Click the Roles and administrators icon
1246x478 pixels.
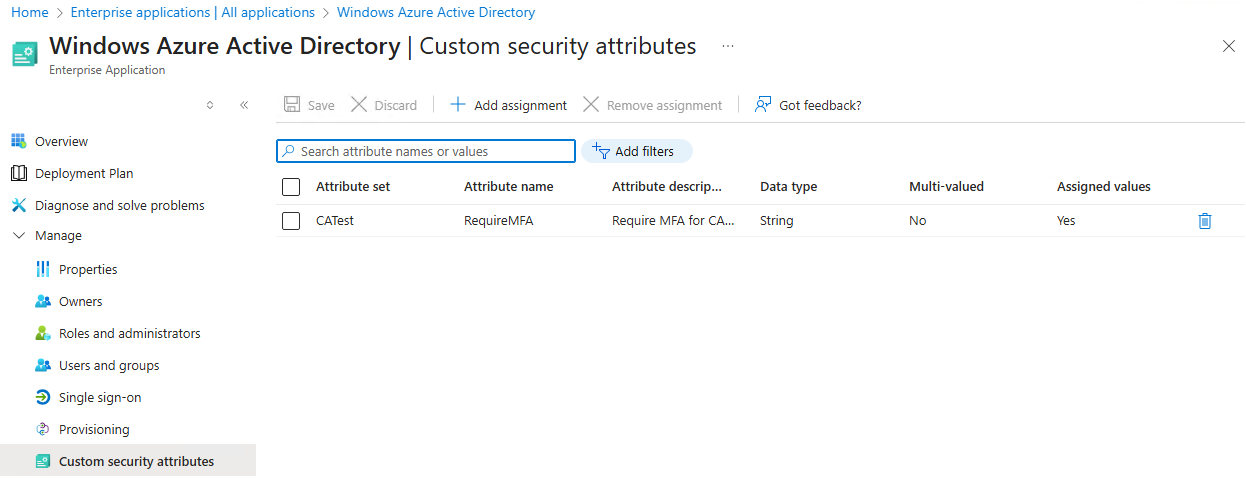tap(42, 333)
